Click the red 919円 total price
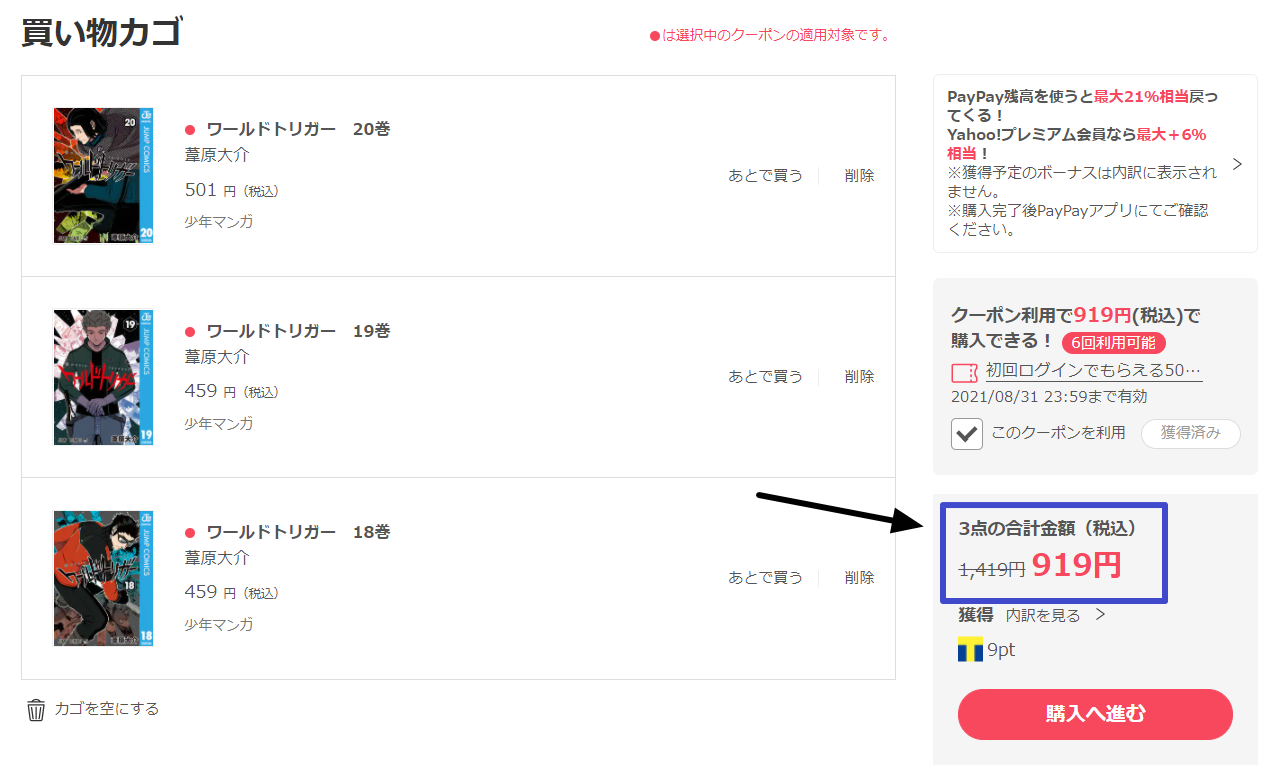Viewport: 1283px width, 772px height. 1076,566
